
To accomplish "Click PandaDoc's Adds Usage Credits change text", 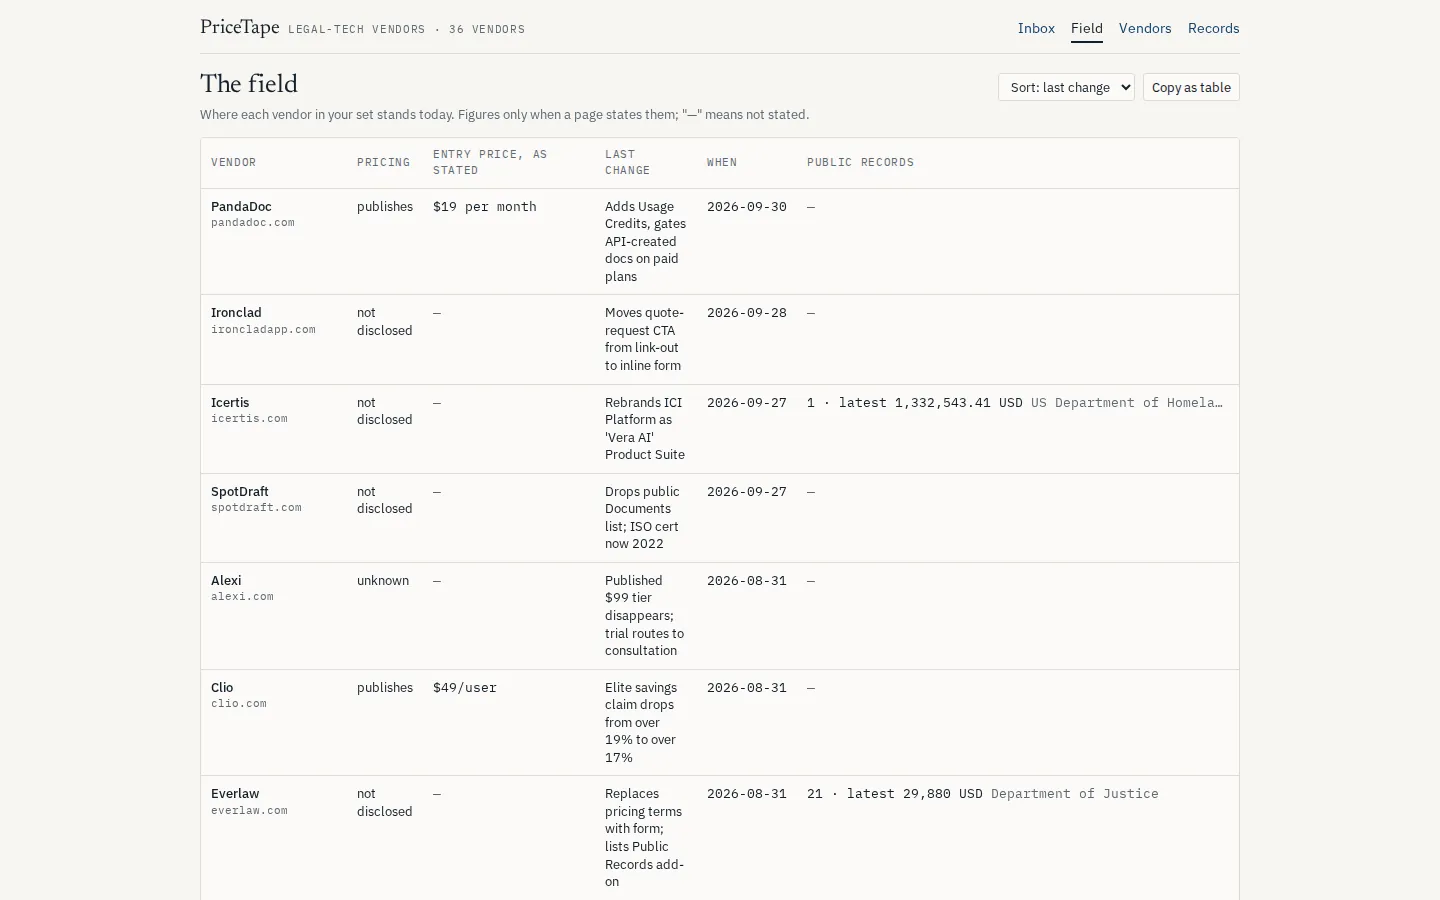I will pyautogui.click(x=645, y=241).
